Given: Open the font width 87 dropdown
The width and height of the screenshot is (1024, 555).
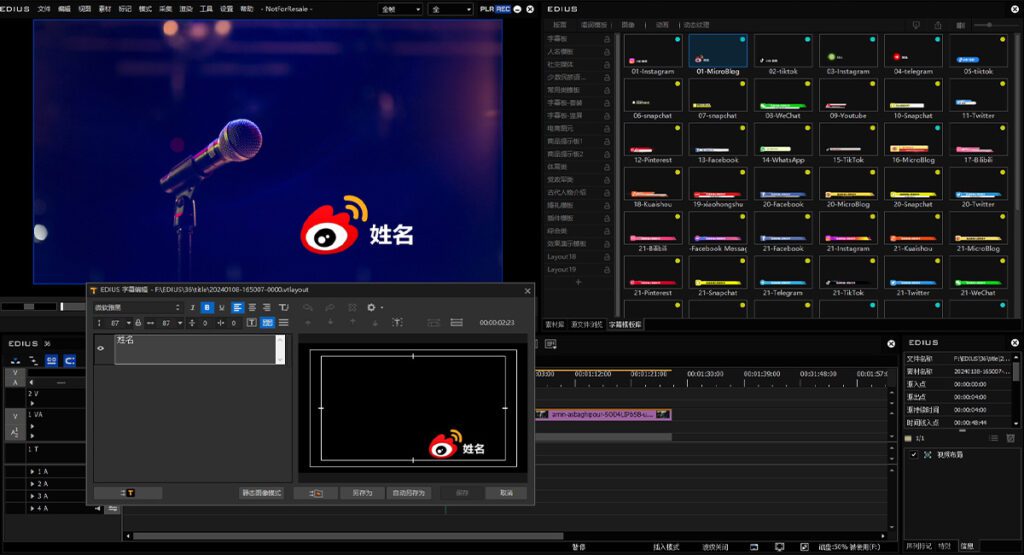Looking at the screenshot, I should click(x=180, y=323).
